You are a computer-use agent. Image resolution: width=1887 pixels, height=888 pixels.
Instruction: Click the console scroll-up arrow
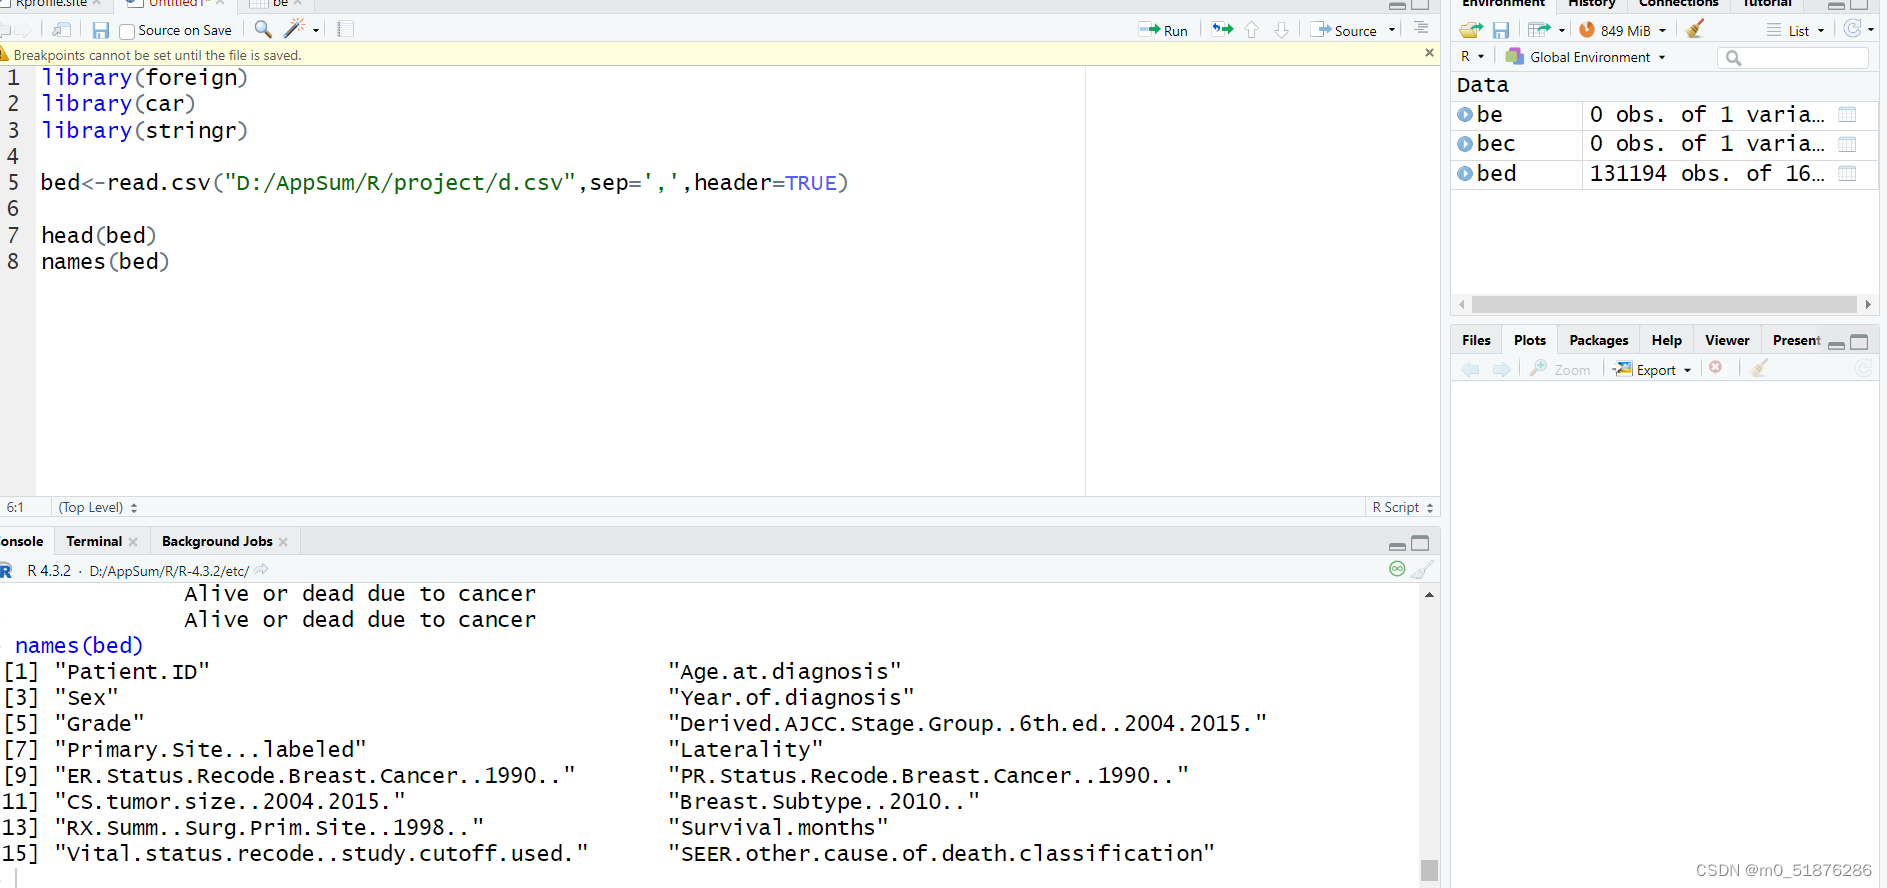1429,595
